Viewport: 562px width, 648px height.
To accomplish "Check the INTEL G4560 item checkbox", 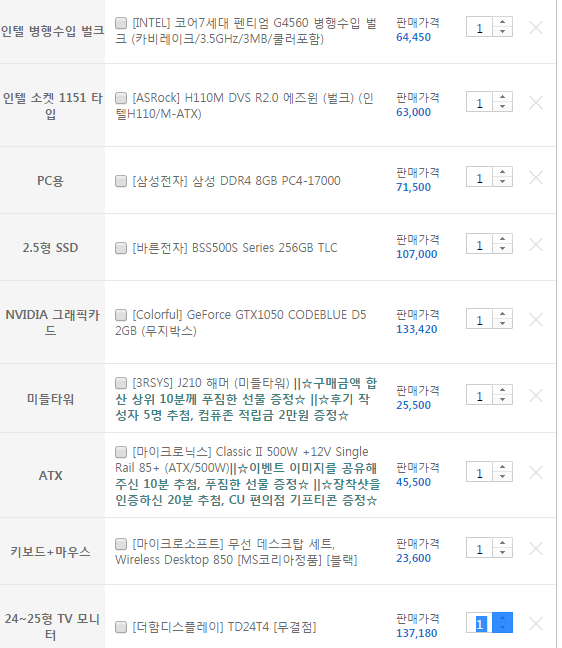I will coord(121,23).
